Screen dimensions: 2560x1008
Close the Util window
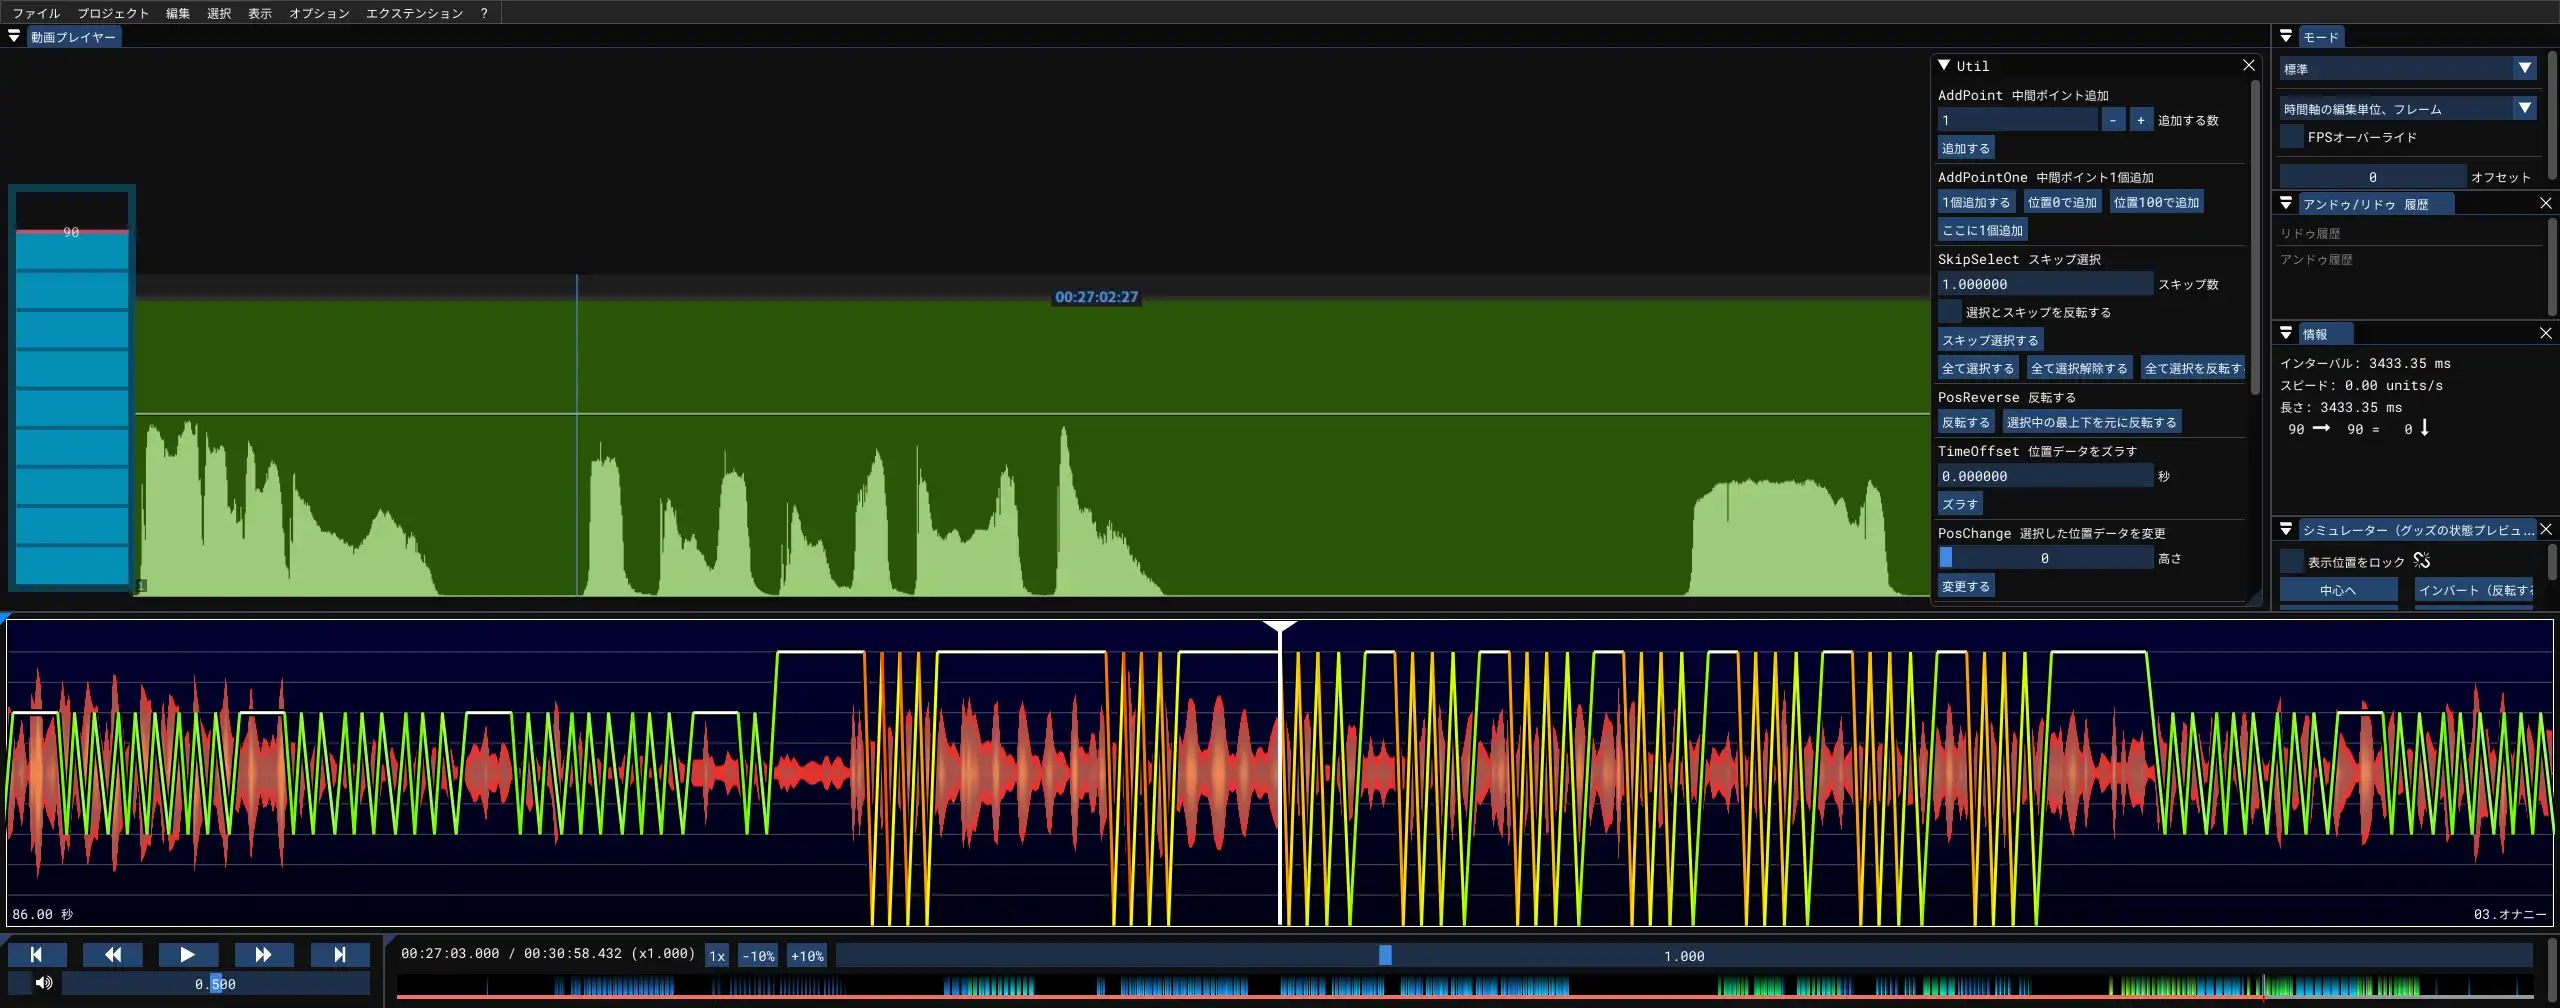(2249, 65)
